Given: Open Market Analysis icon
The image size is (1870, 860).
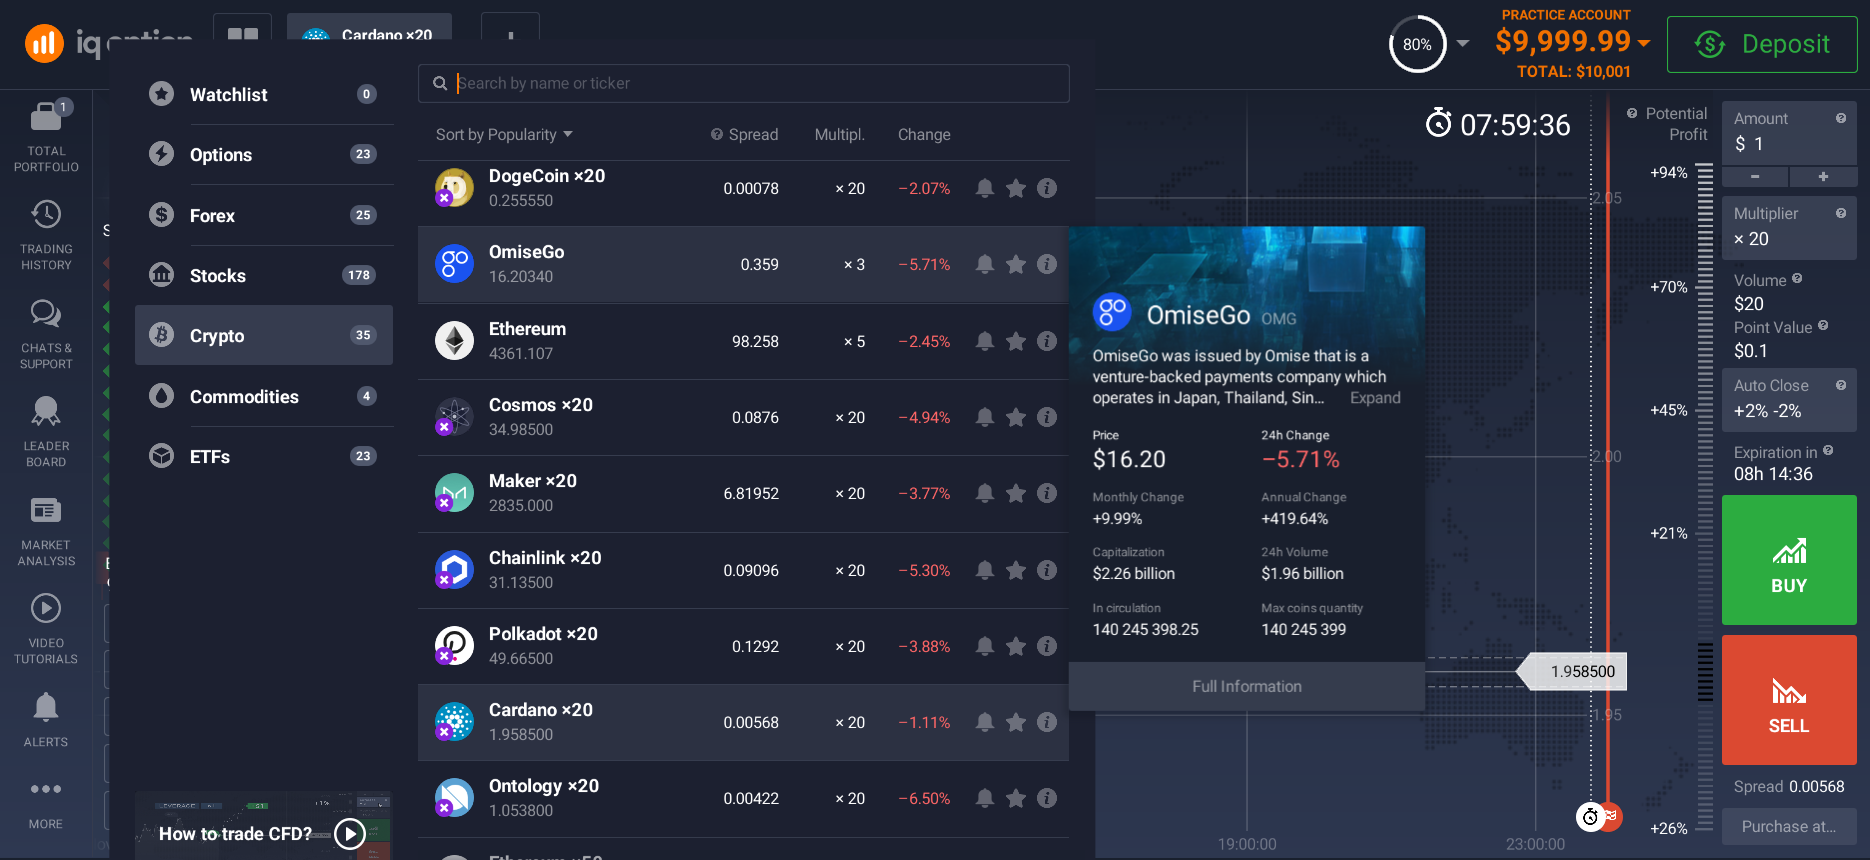Looking at the screenshot, I should 46,511.
